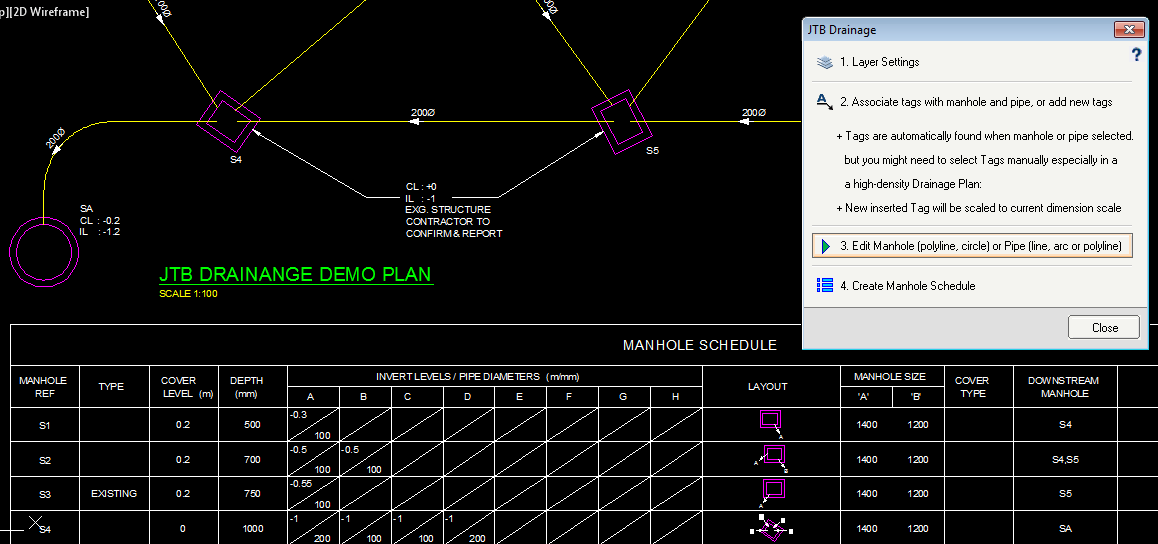Open the Layer Settings stack icon

click(x=825, y=62)
